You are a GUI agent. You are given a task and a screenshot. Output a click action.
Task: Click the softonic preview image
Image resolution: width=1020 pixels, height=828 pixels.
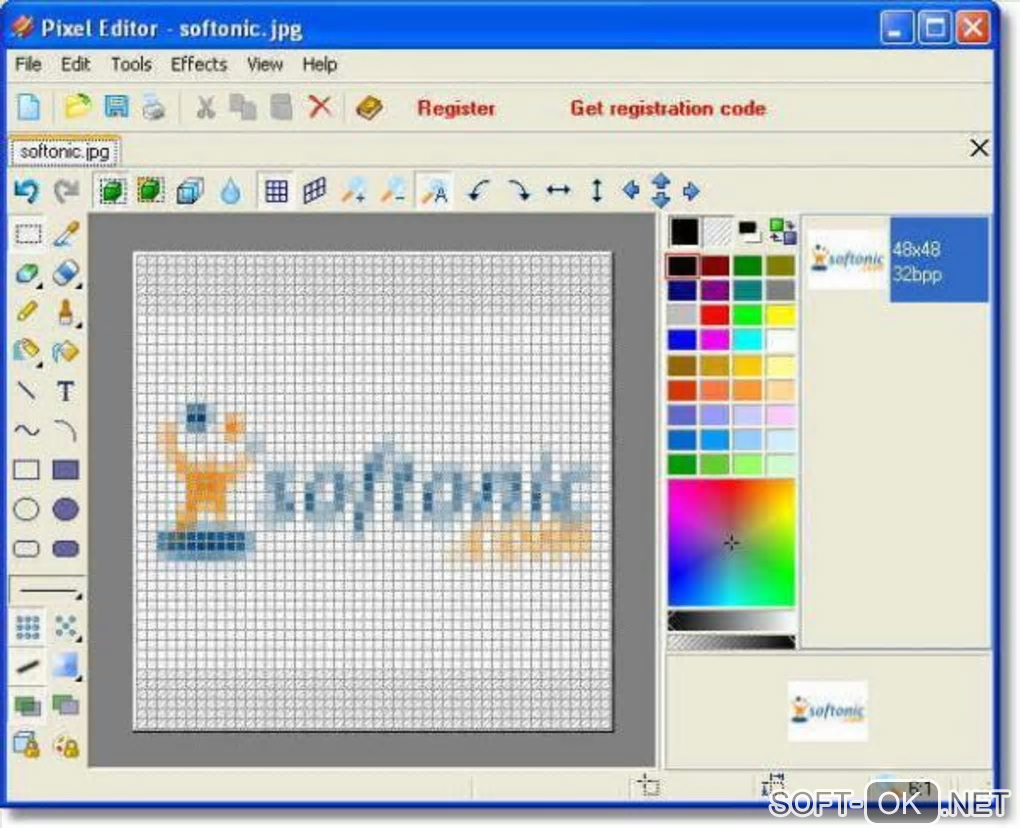click(827, 711)
